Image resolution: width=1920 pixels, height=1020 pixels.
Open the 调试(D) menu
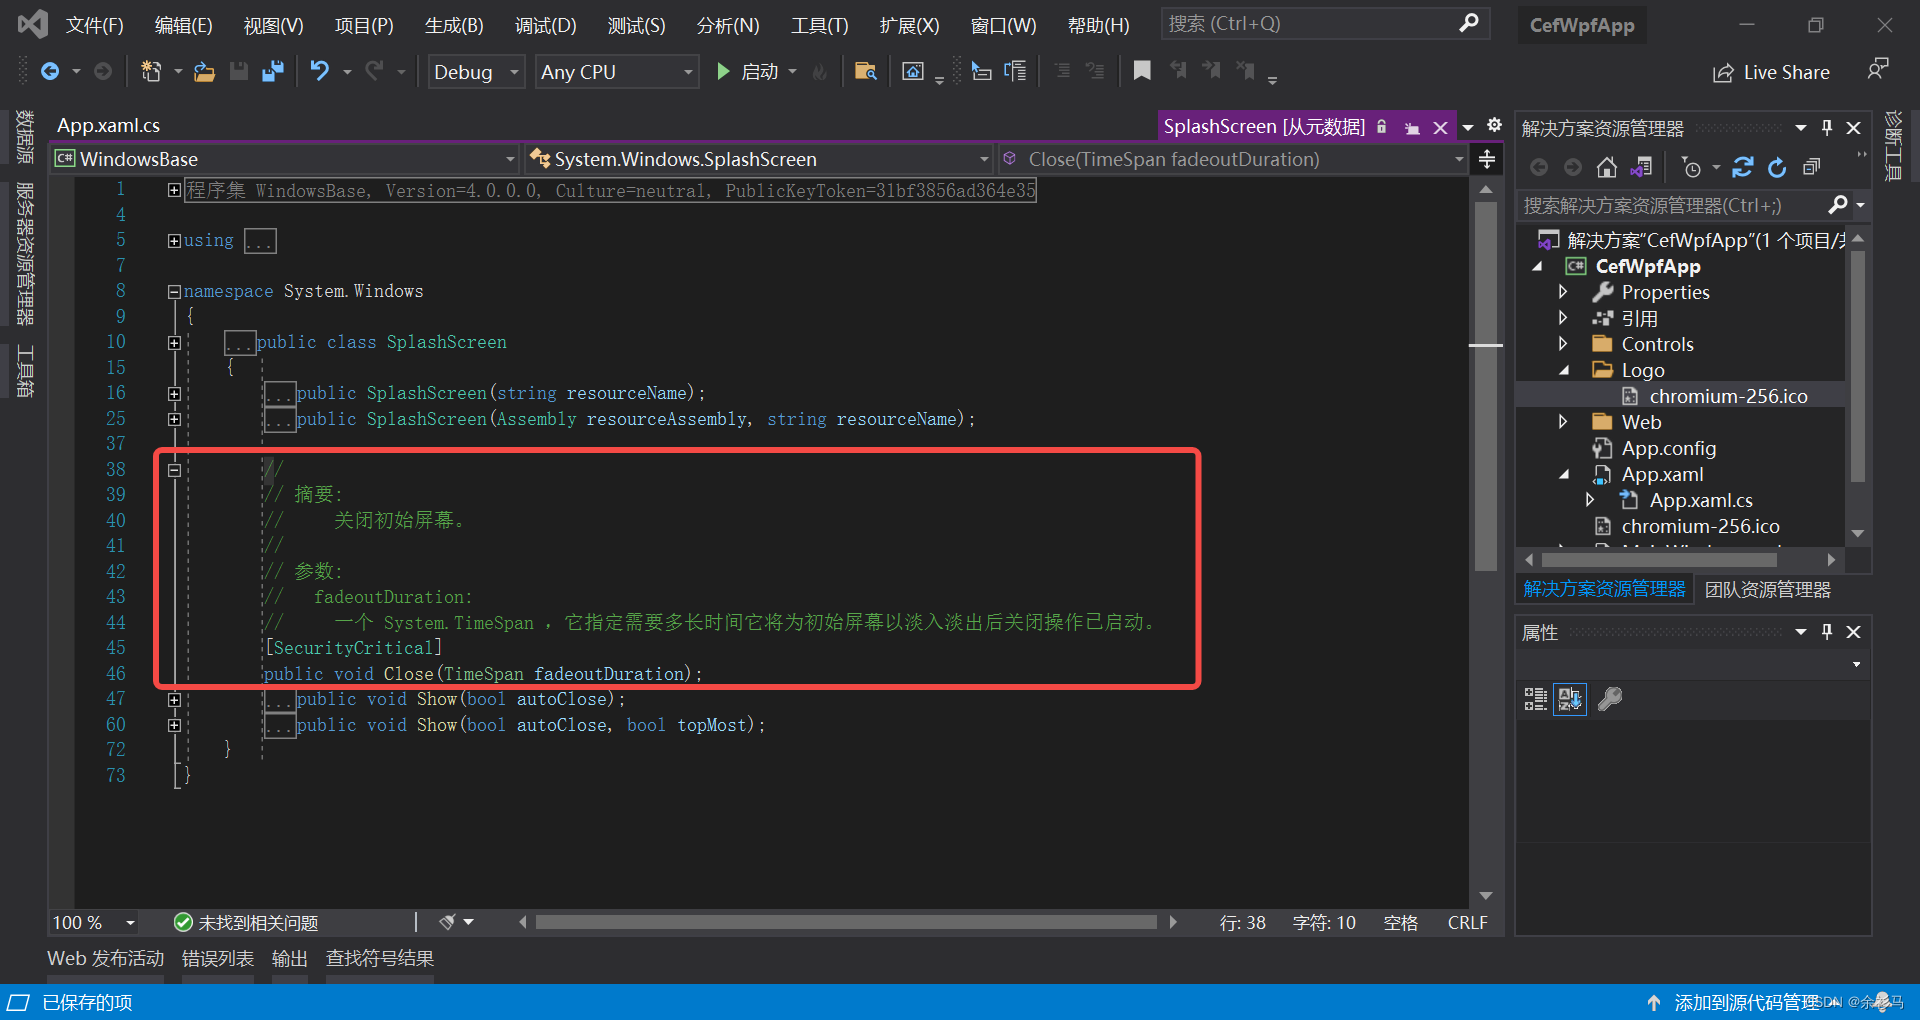[545, 25]
